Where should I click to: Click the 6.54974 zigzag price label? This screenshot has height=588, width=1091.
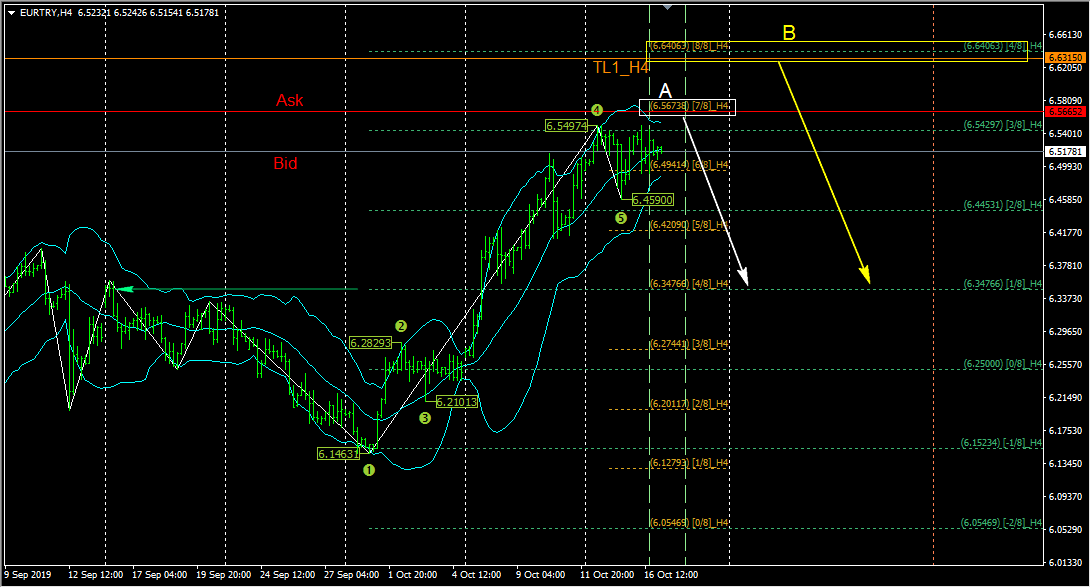[566, 126]
